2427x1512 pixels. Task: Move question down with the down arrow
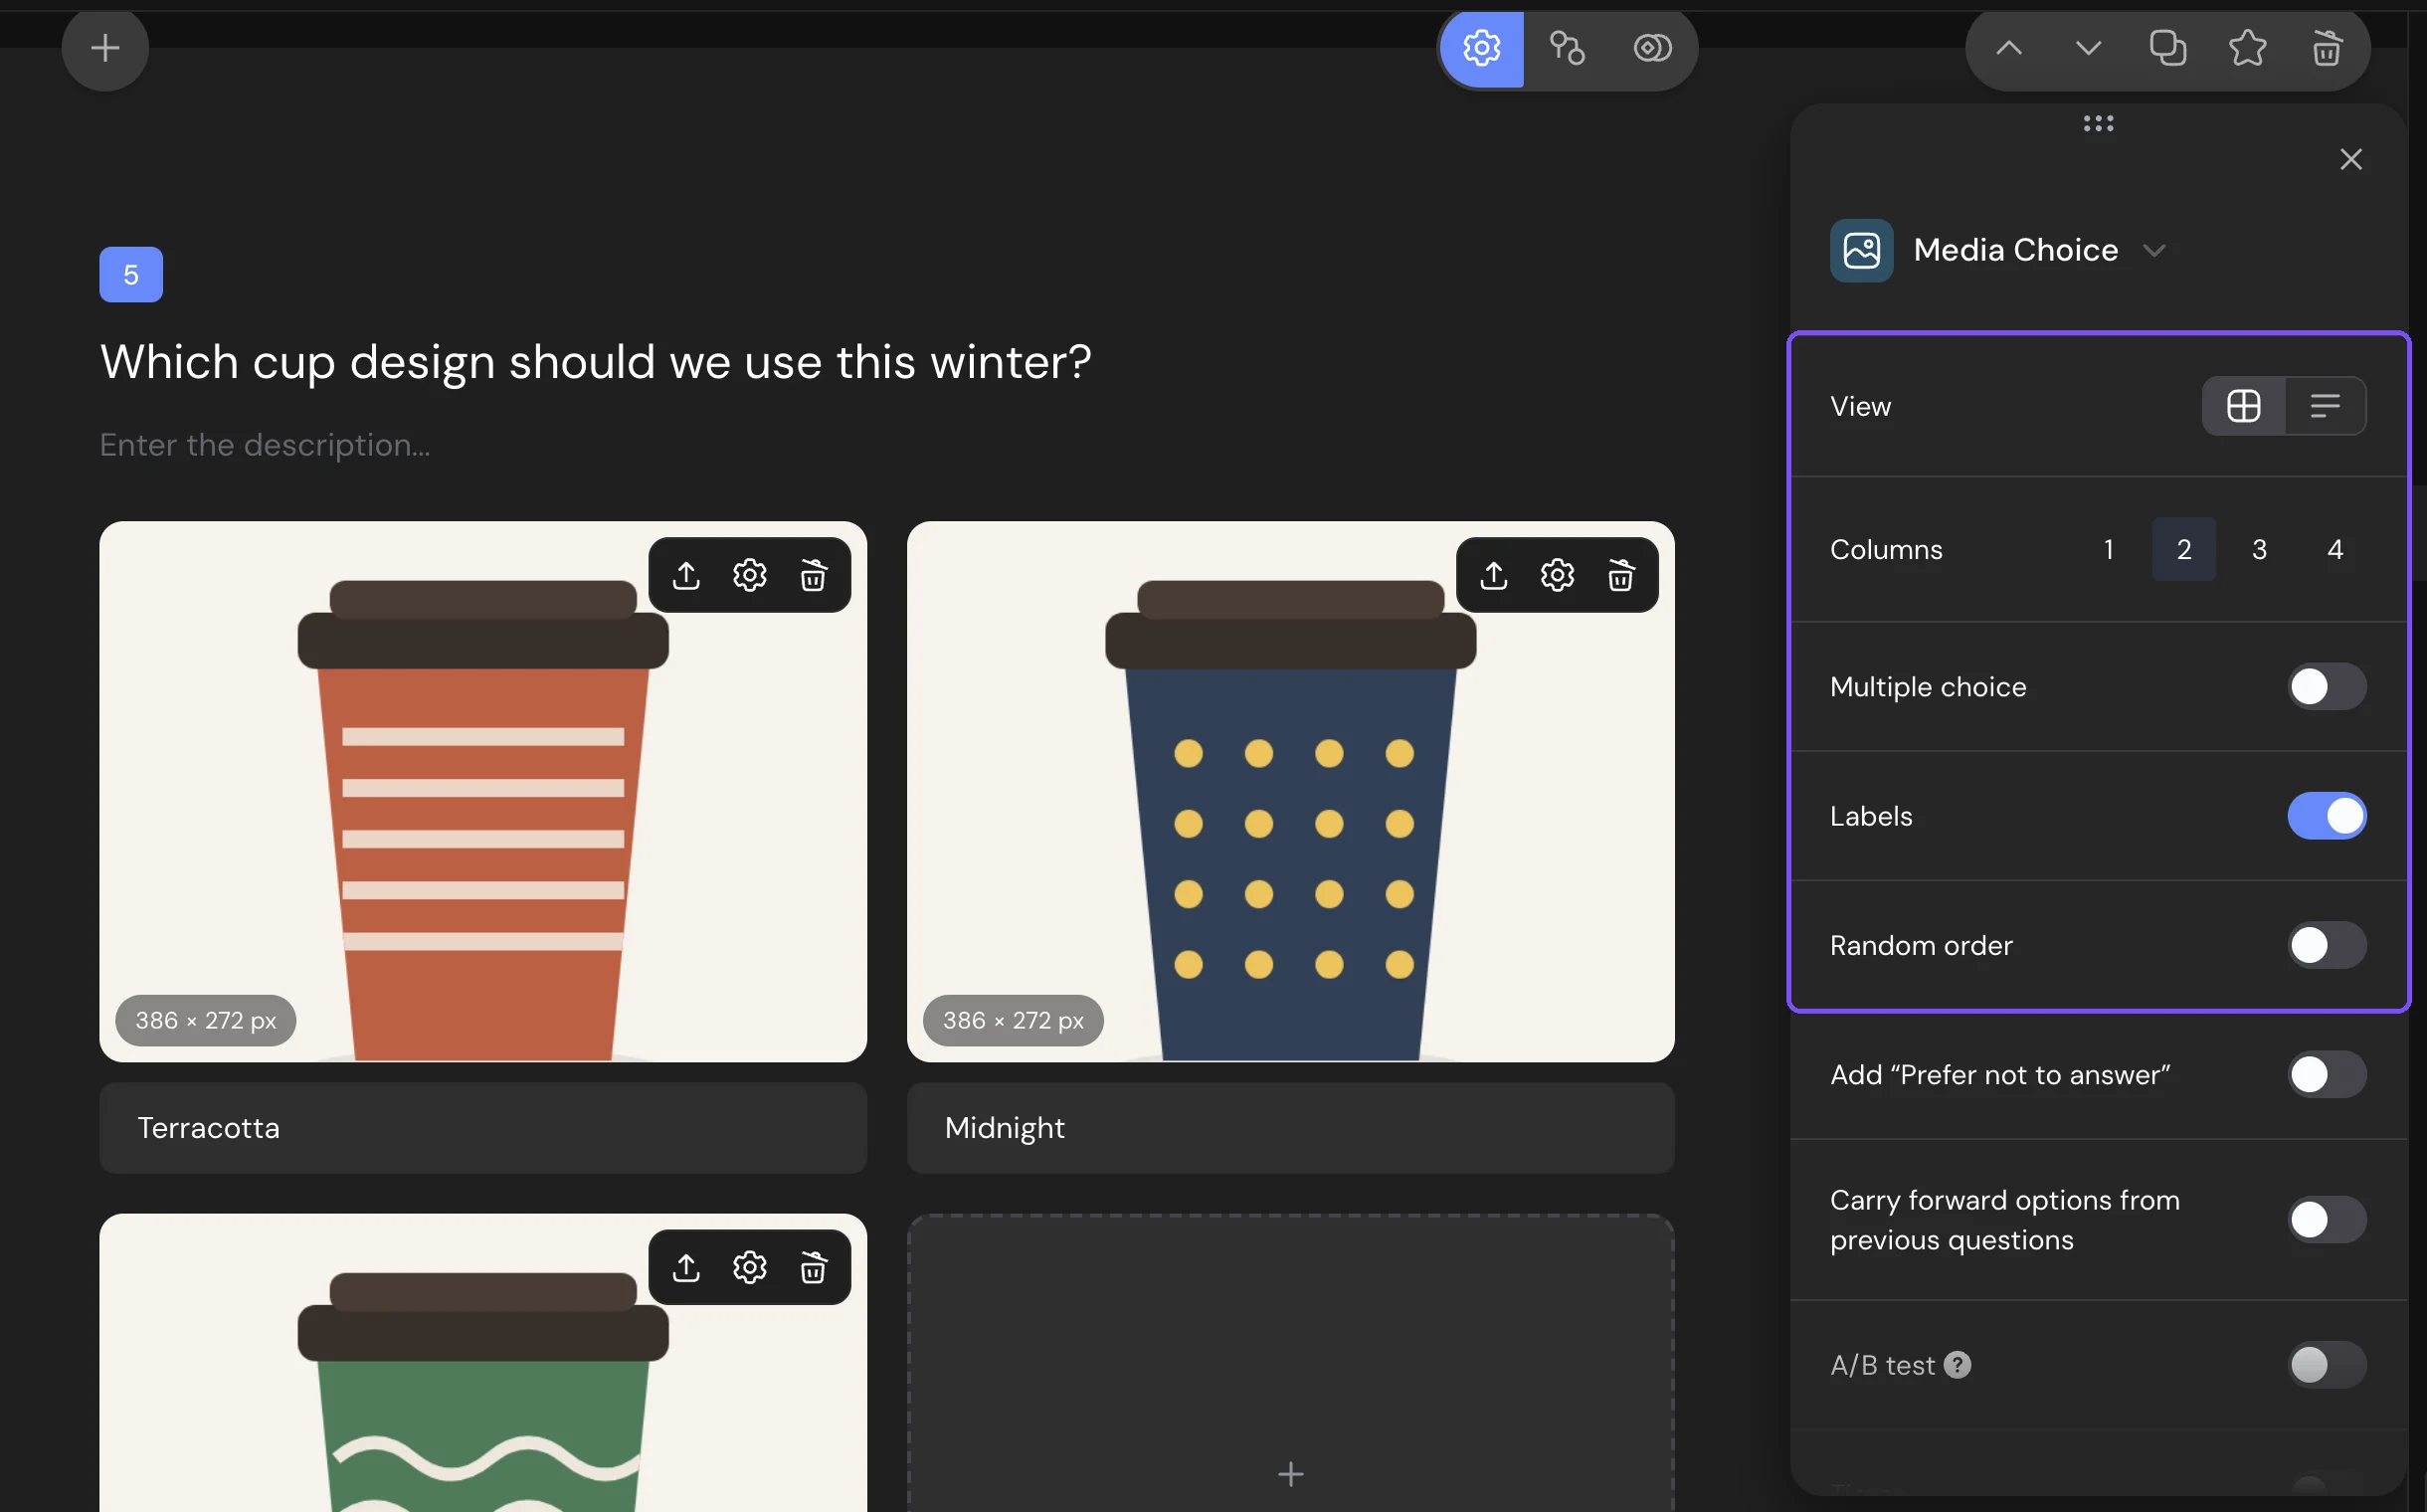coord(2088,48)
